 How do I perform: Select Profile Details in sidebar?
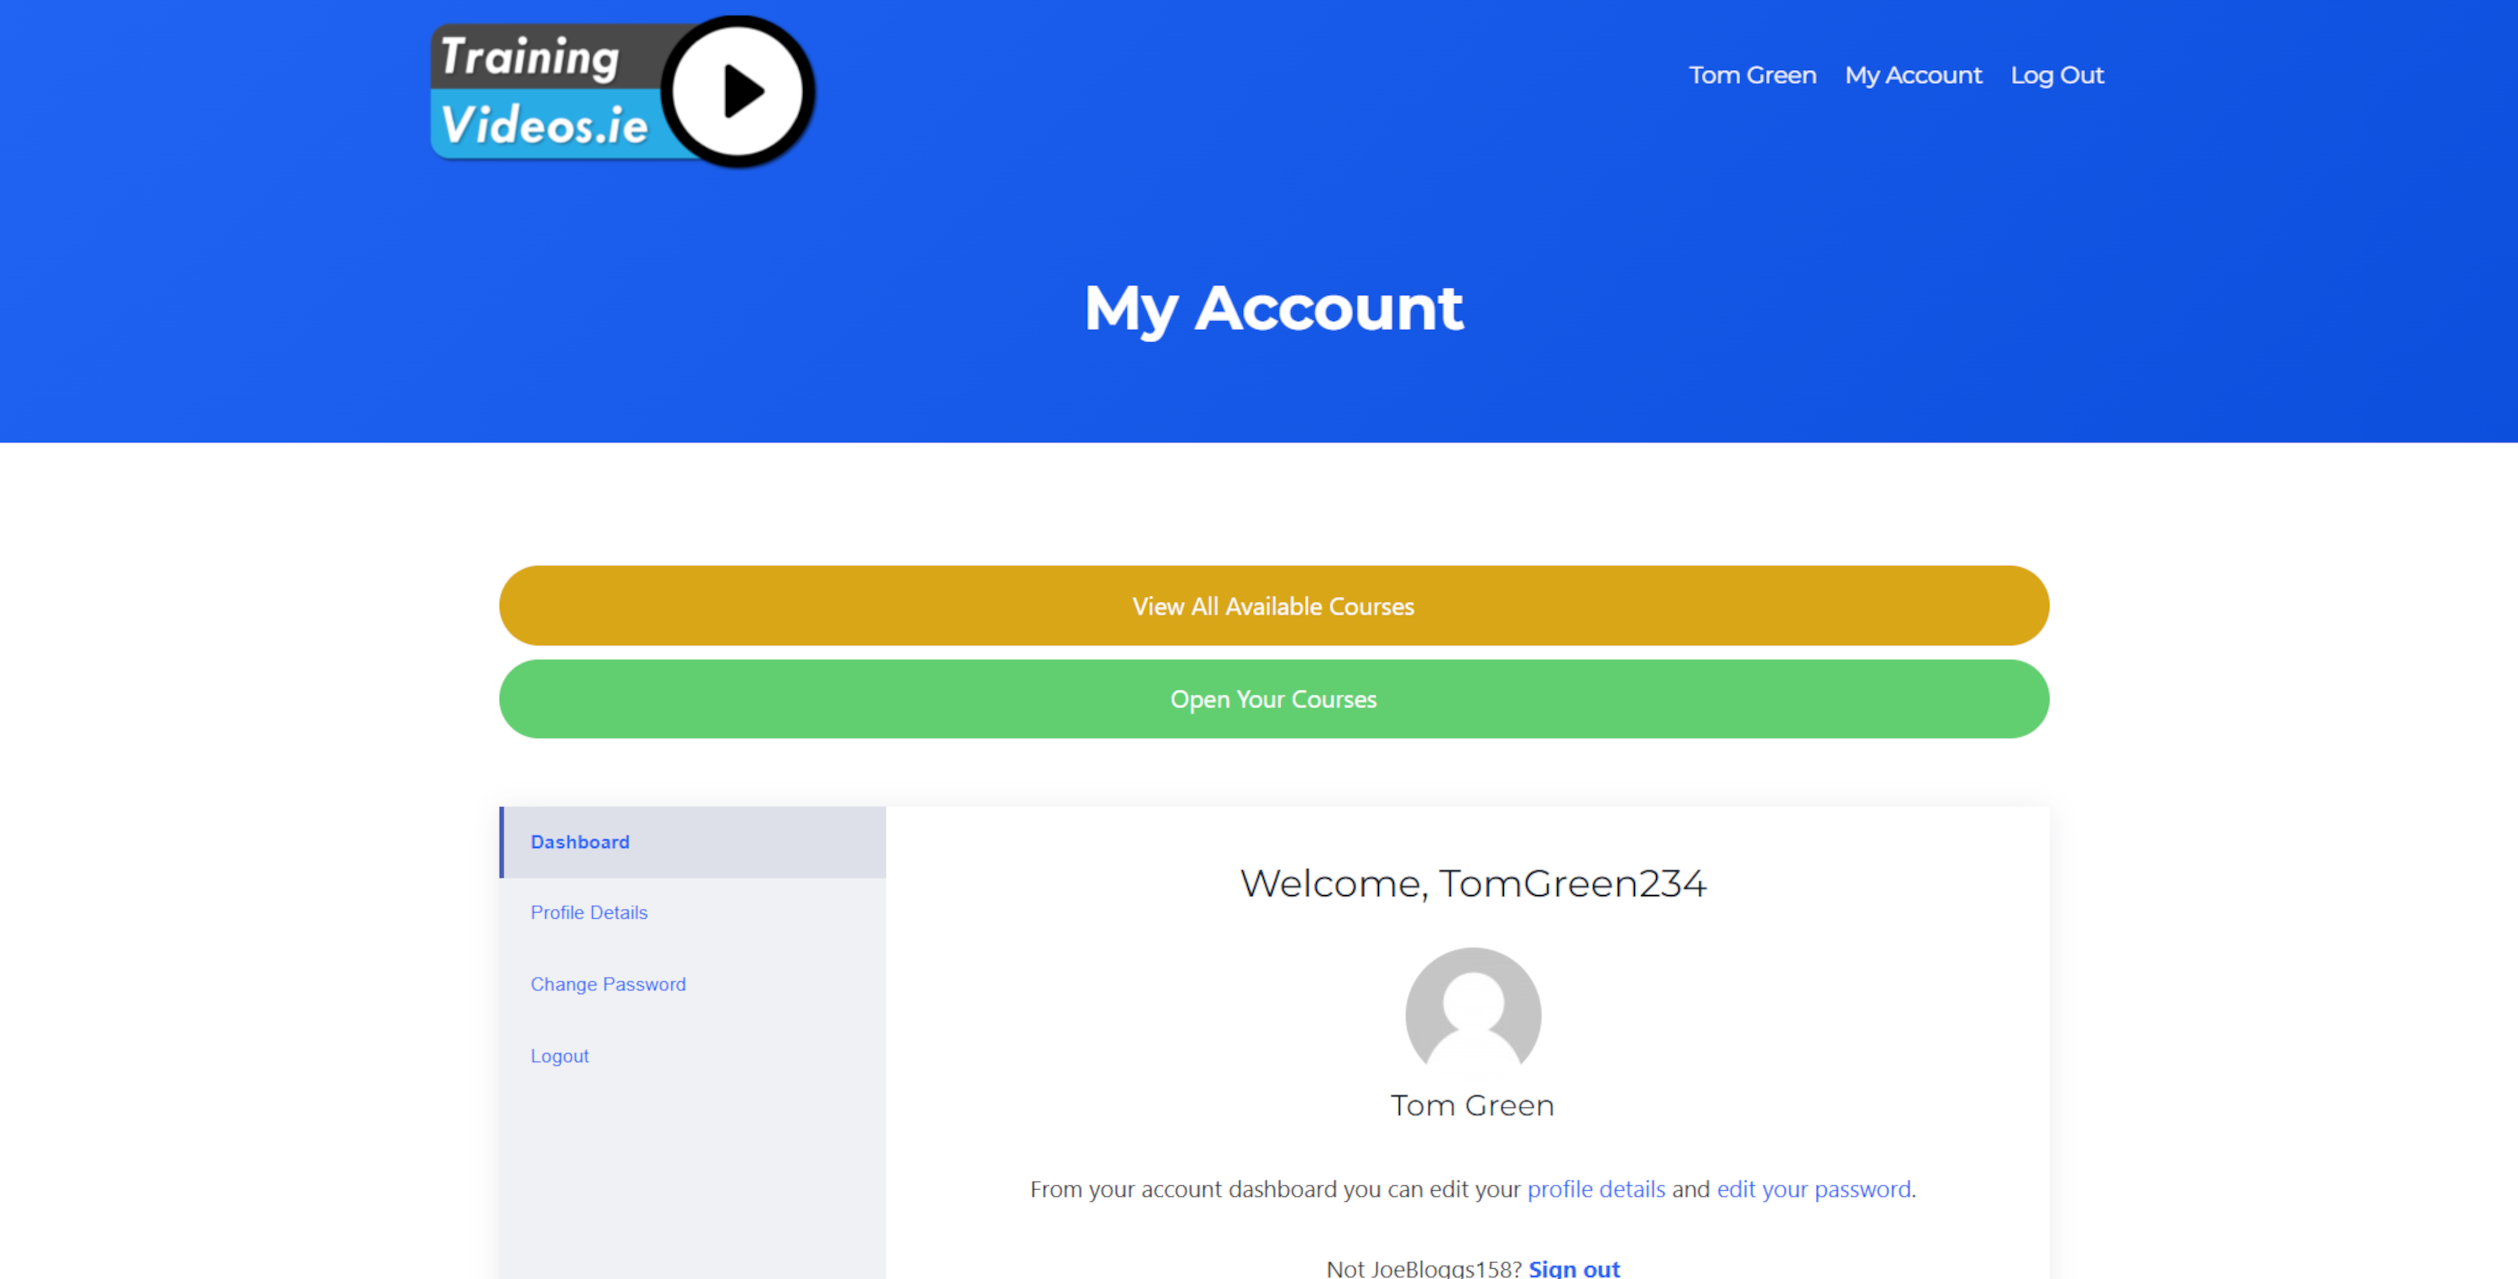tap(589, 912)
